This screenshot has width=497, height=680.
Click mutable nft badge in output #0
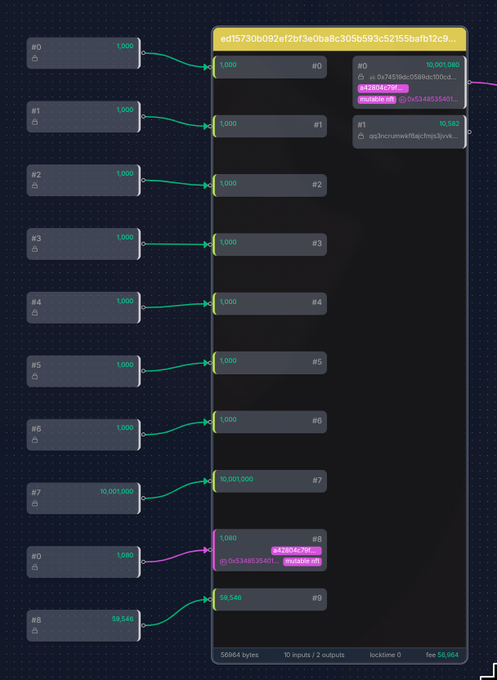[x=377, y=99]
